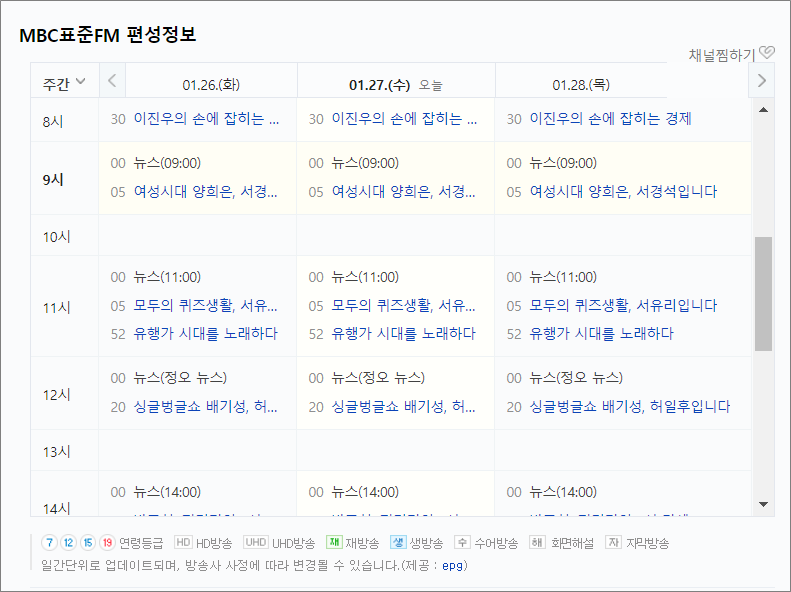Open 이진우의 손에 잡히는 on 01.26

click(x=206, y=119)
